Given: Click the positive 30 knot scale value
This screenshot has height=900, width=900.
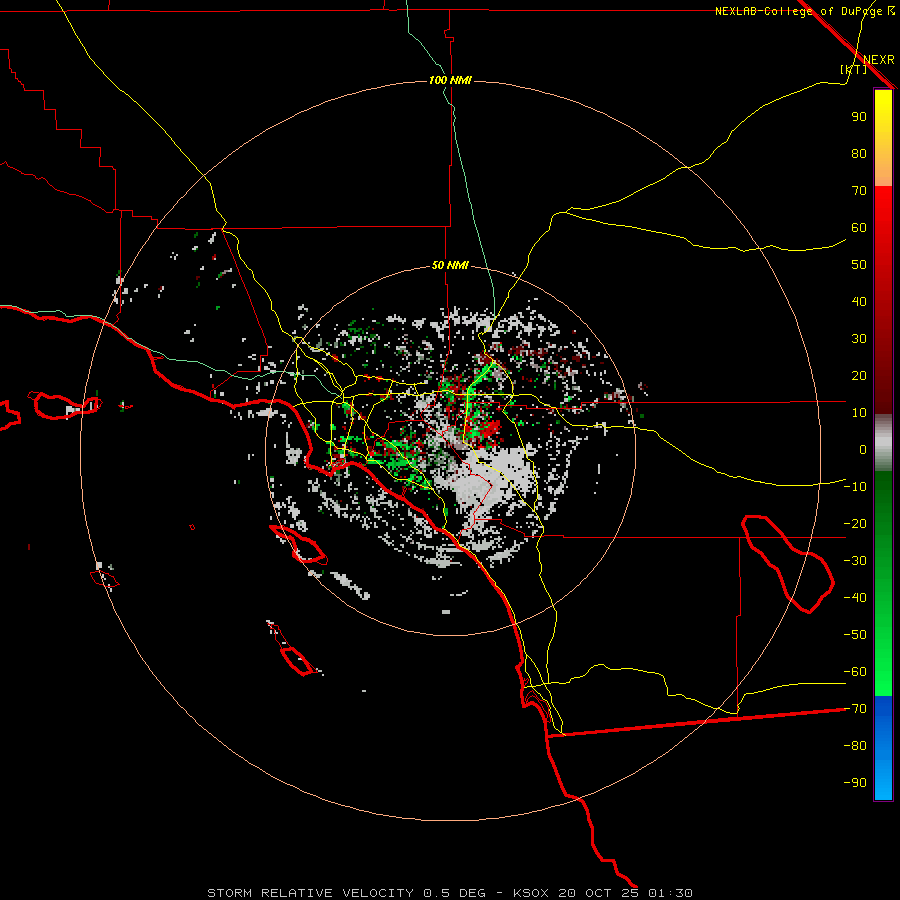Looking at the screenshot, I should [859, 339].
